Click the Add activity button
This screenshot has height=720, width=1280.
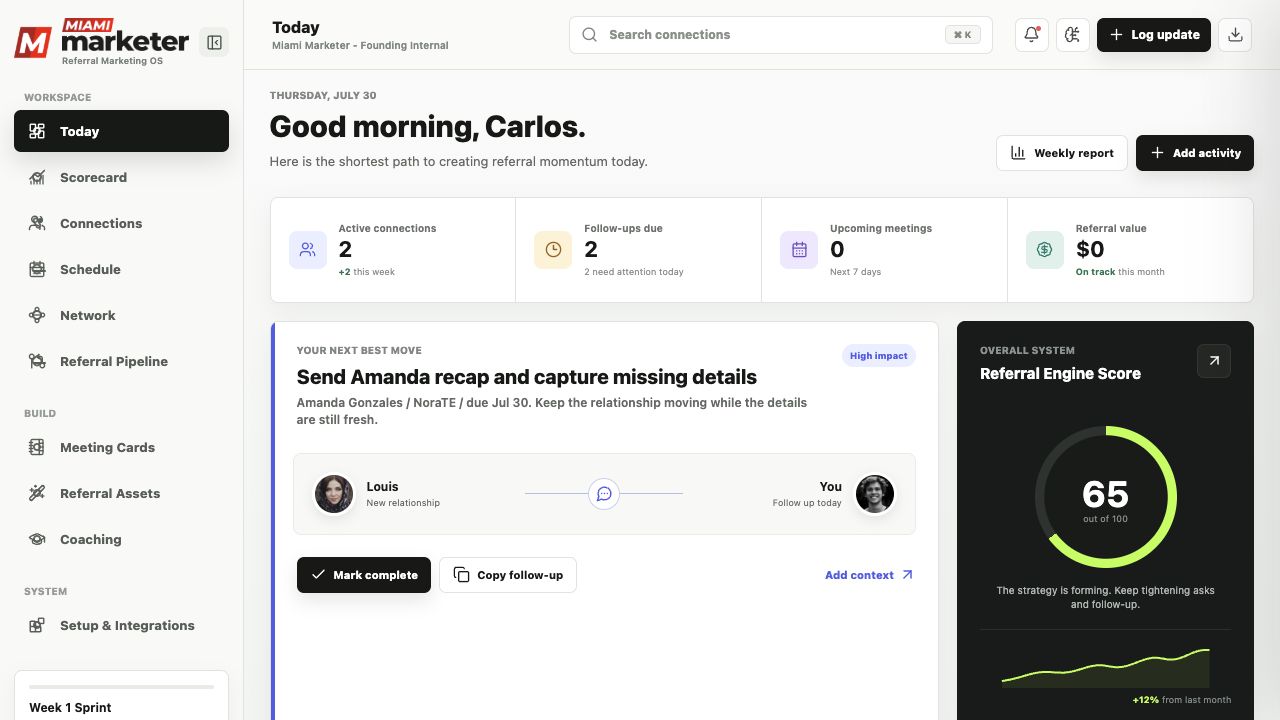tap(1195, 153)
